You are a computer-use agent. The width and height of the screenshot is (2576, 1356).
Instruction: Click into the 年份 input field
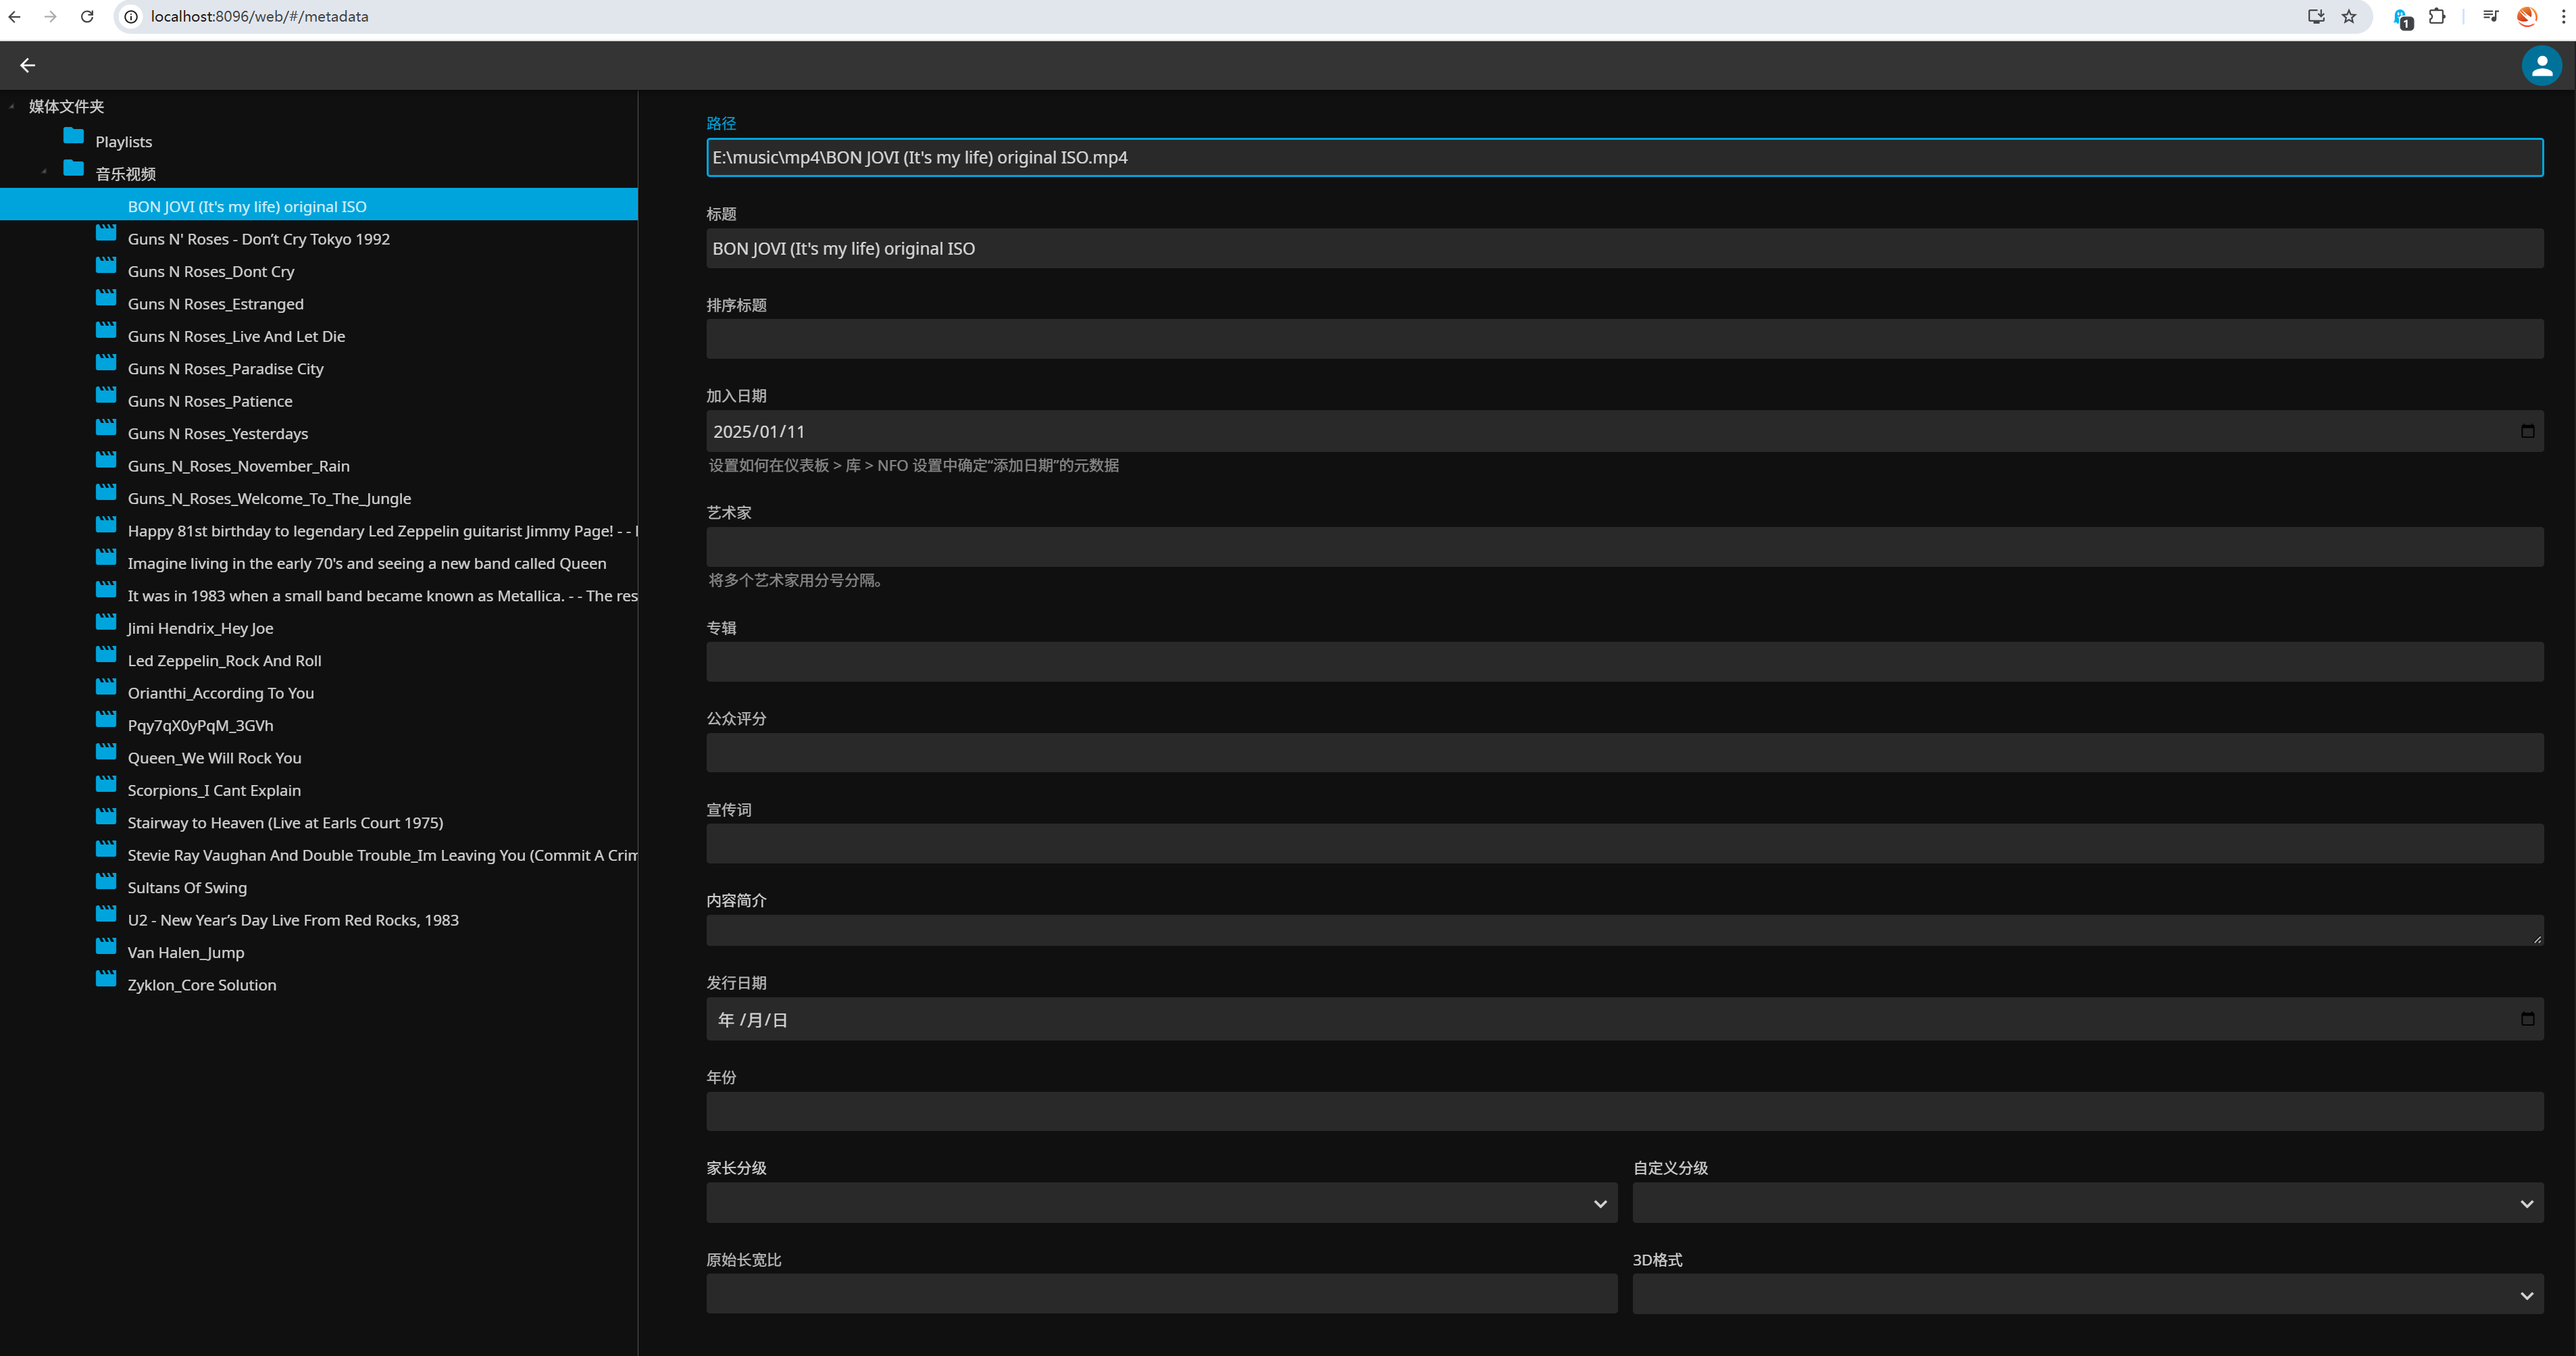1624,1111
